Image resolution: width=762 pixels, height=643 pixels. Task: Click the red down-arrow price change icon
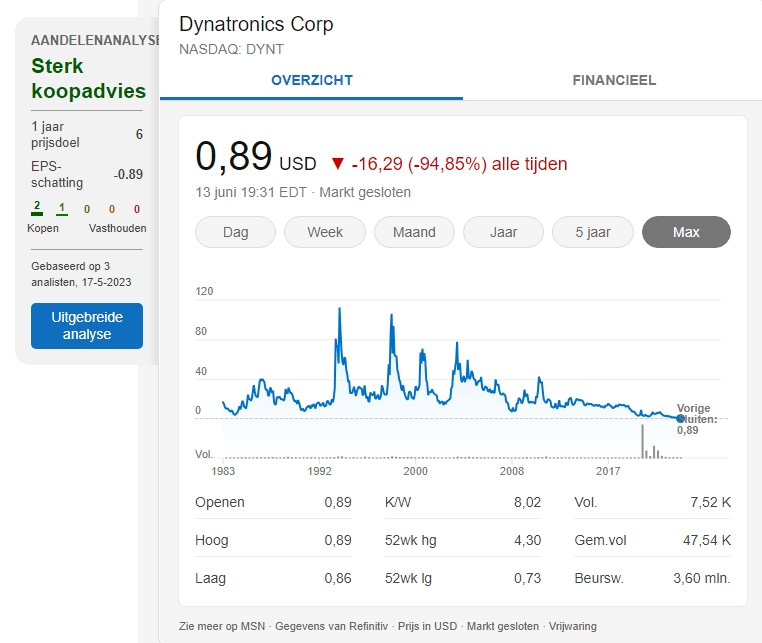coord(337,164)
